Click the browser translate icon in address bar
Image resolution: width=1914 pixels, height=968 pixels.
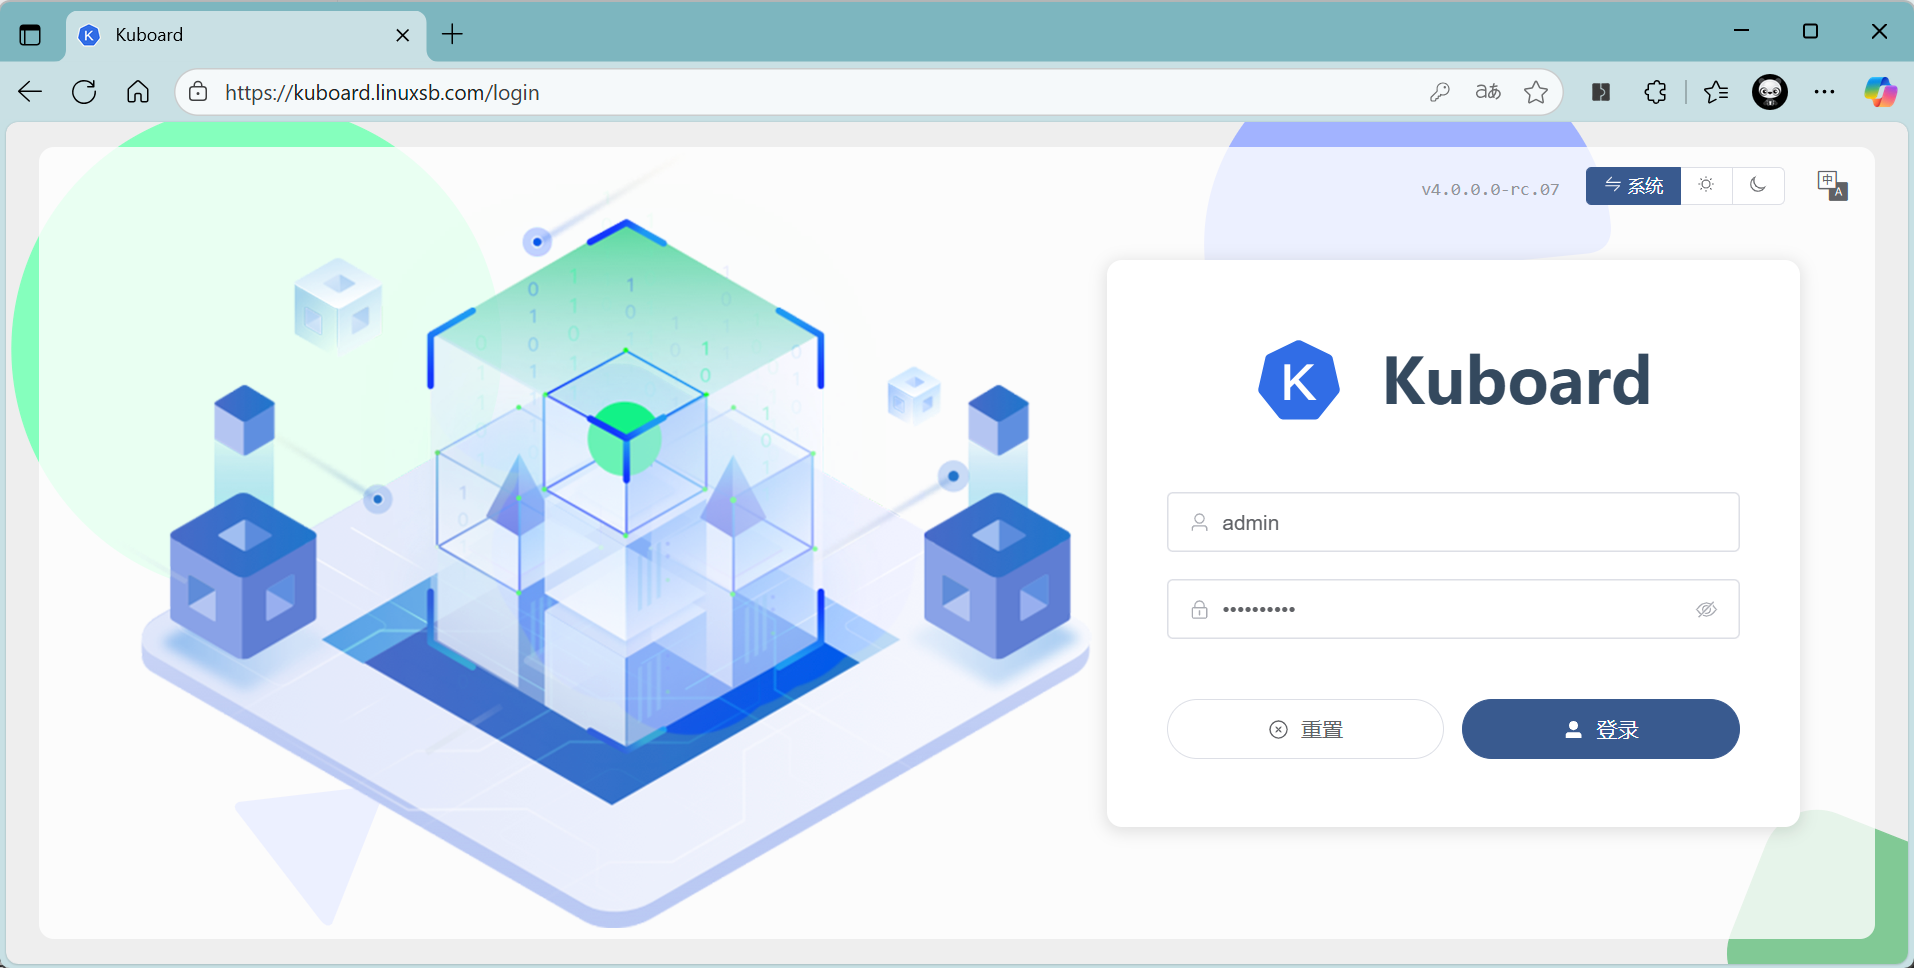1488,92
